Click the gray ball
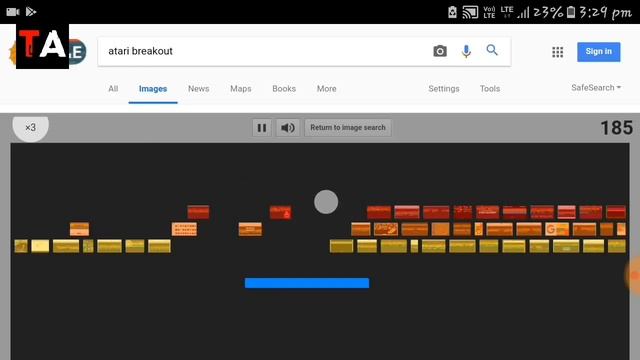This screenshot has width=640, height=360. click(x=326, y=202)
